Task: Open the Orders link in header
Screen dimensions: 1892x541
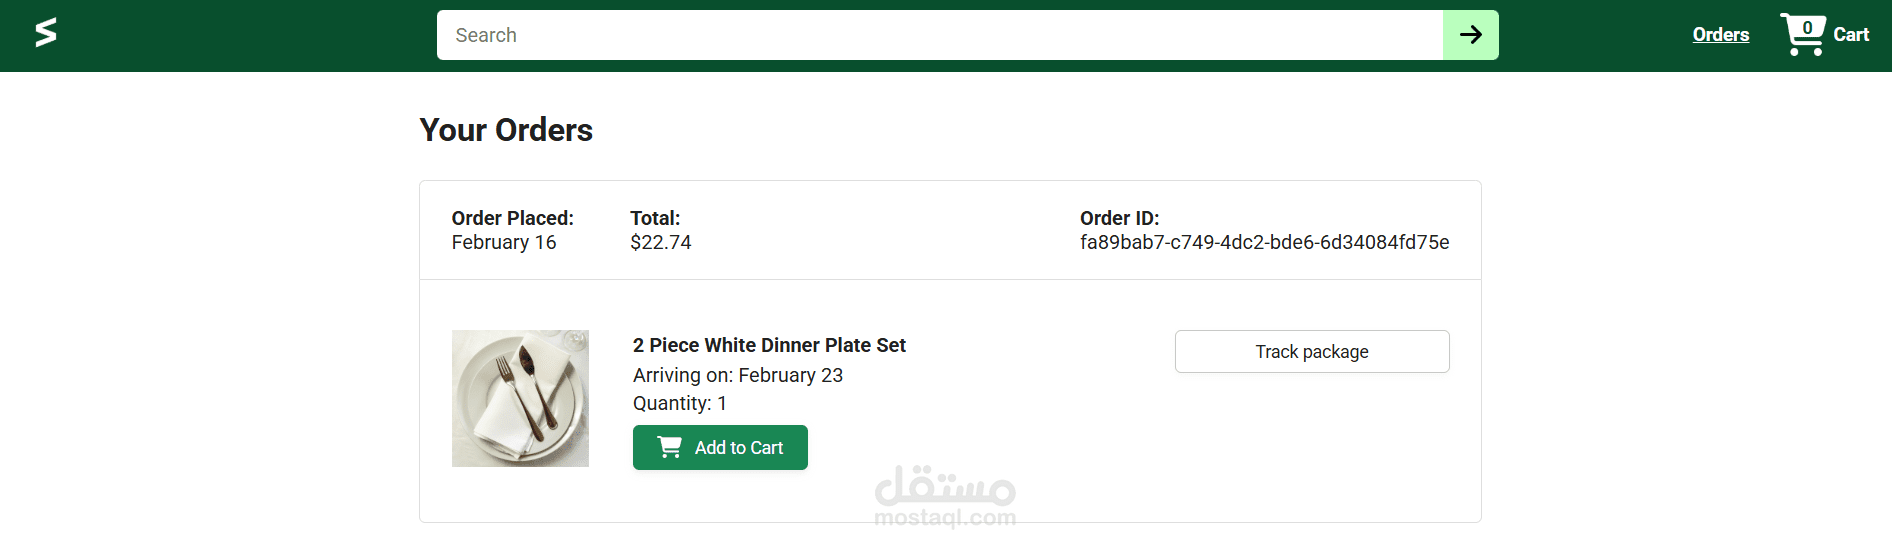Action: coord(1720,35)
